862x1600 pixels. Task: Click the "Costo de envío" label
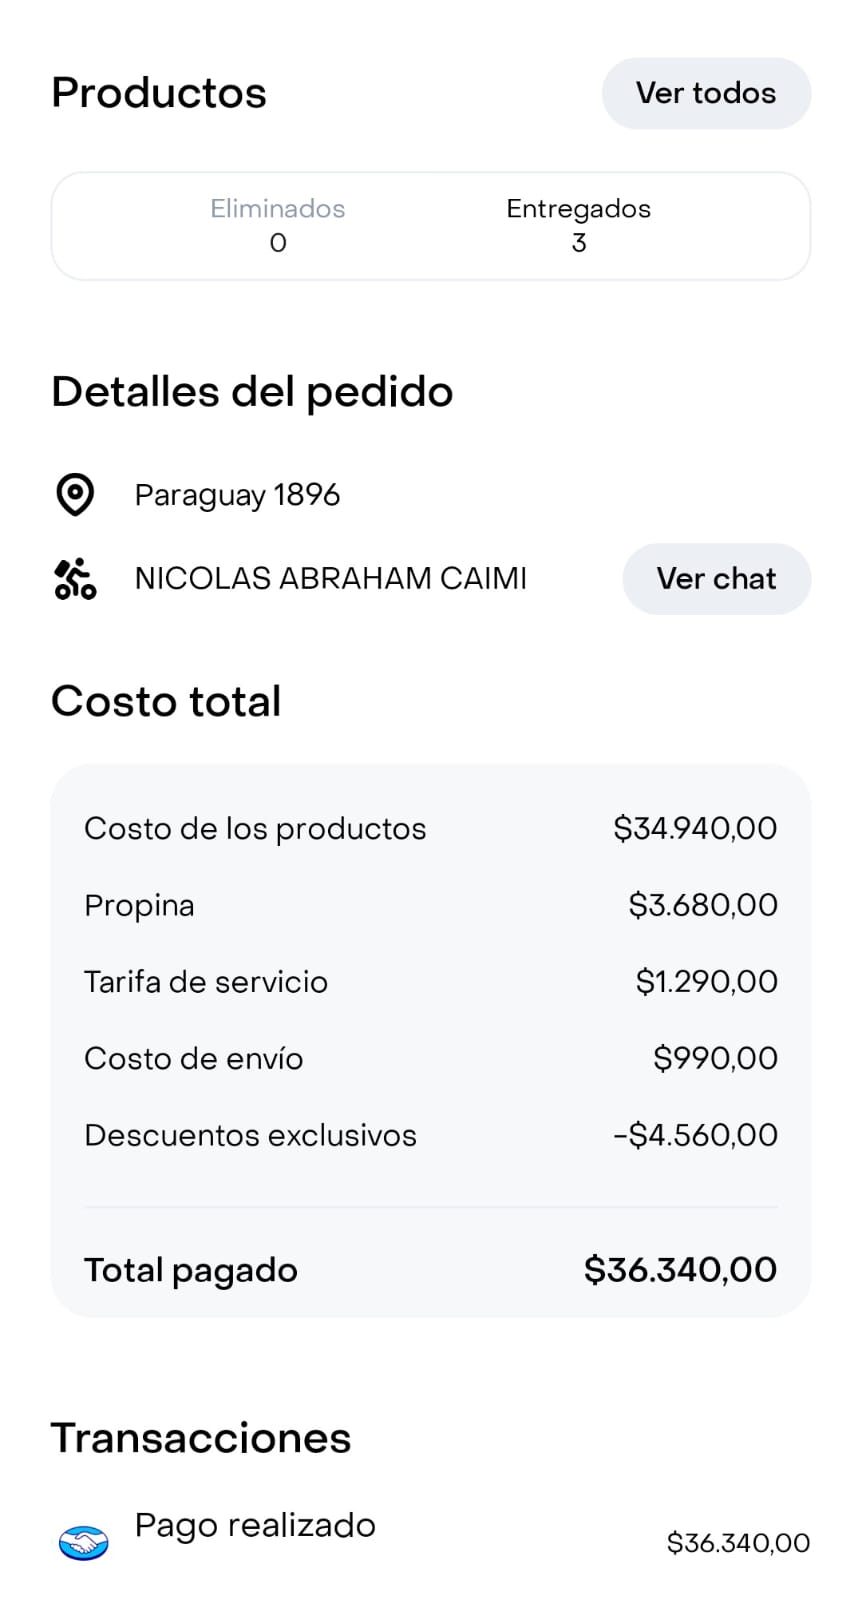(193, 1059)
